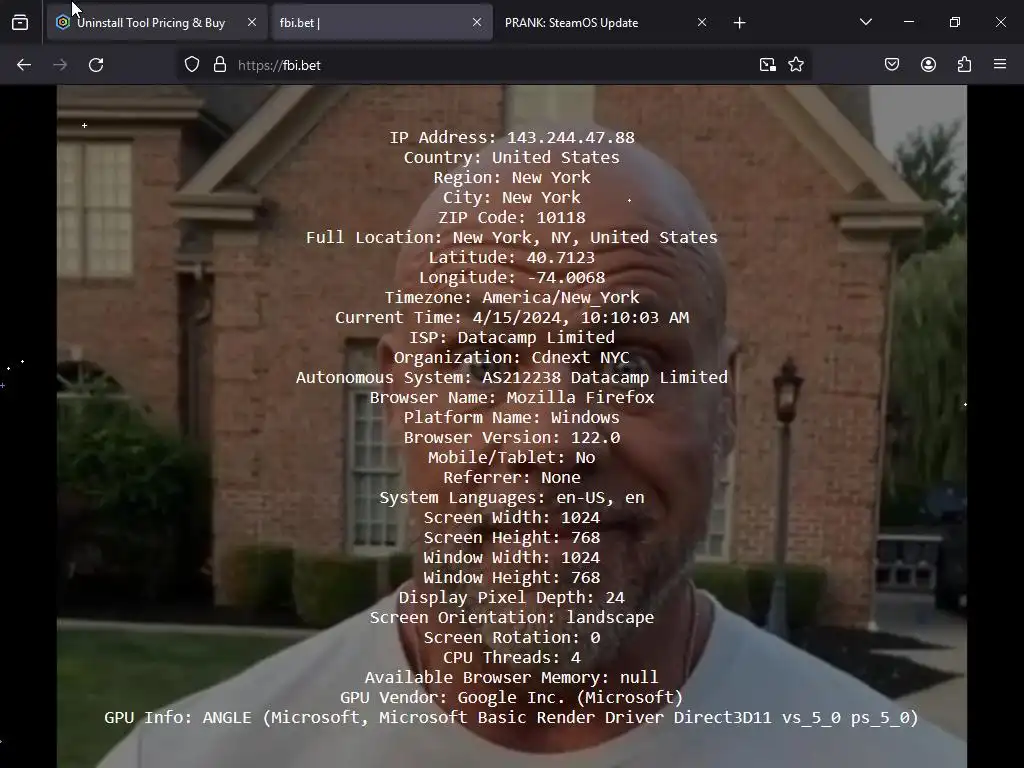
Task: Open the Extensions panel
Action: pyautogui.click(x=965, y=65)
